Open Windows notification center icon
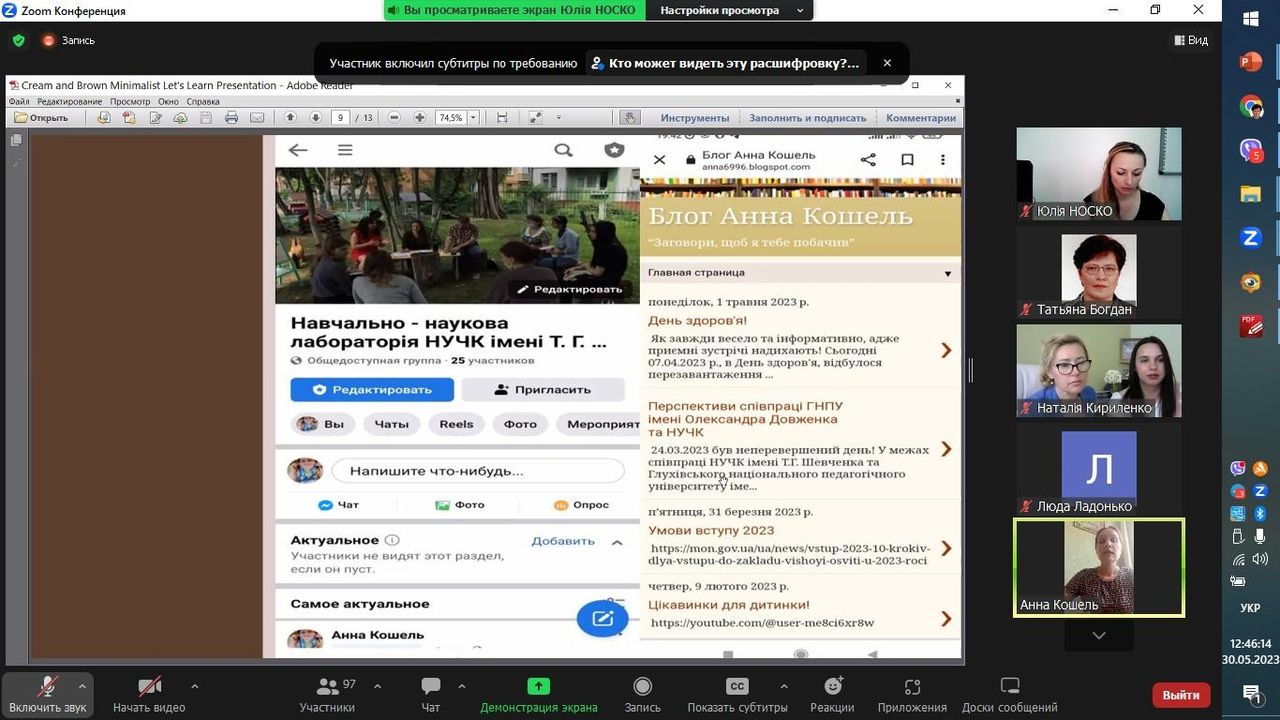1280x720 pixels. [x=1251, y=694]
